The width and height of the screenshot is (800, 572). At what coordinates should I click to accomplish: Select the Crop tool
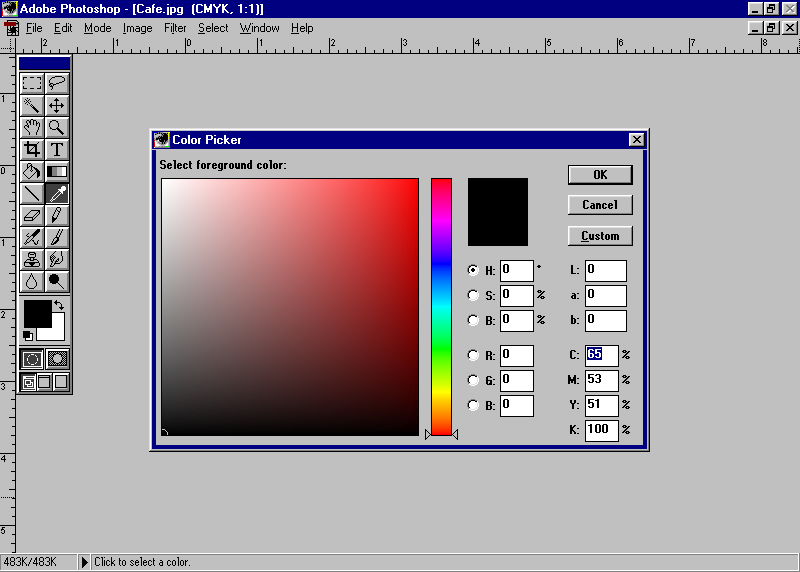32,150
